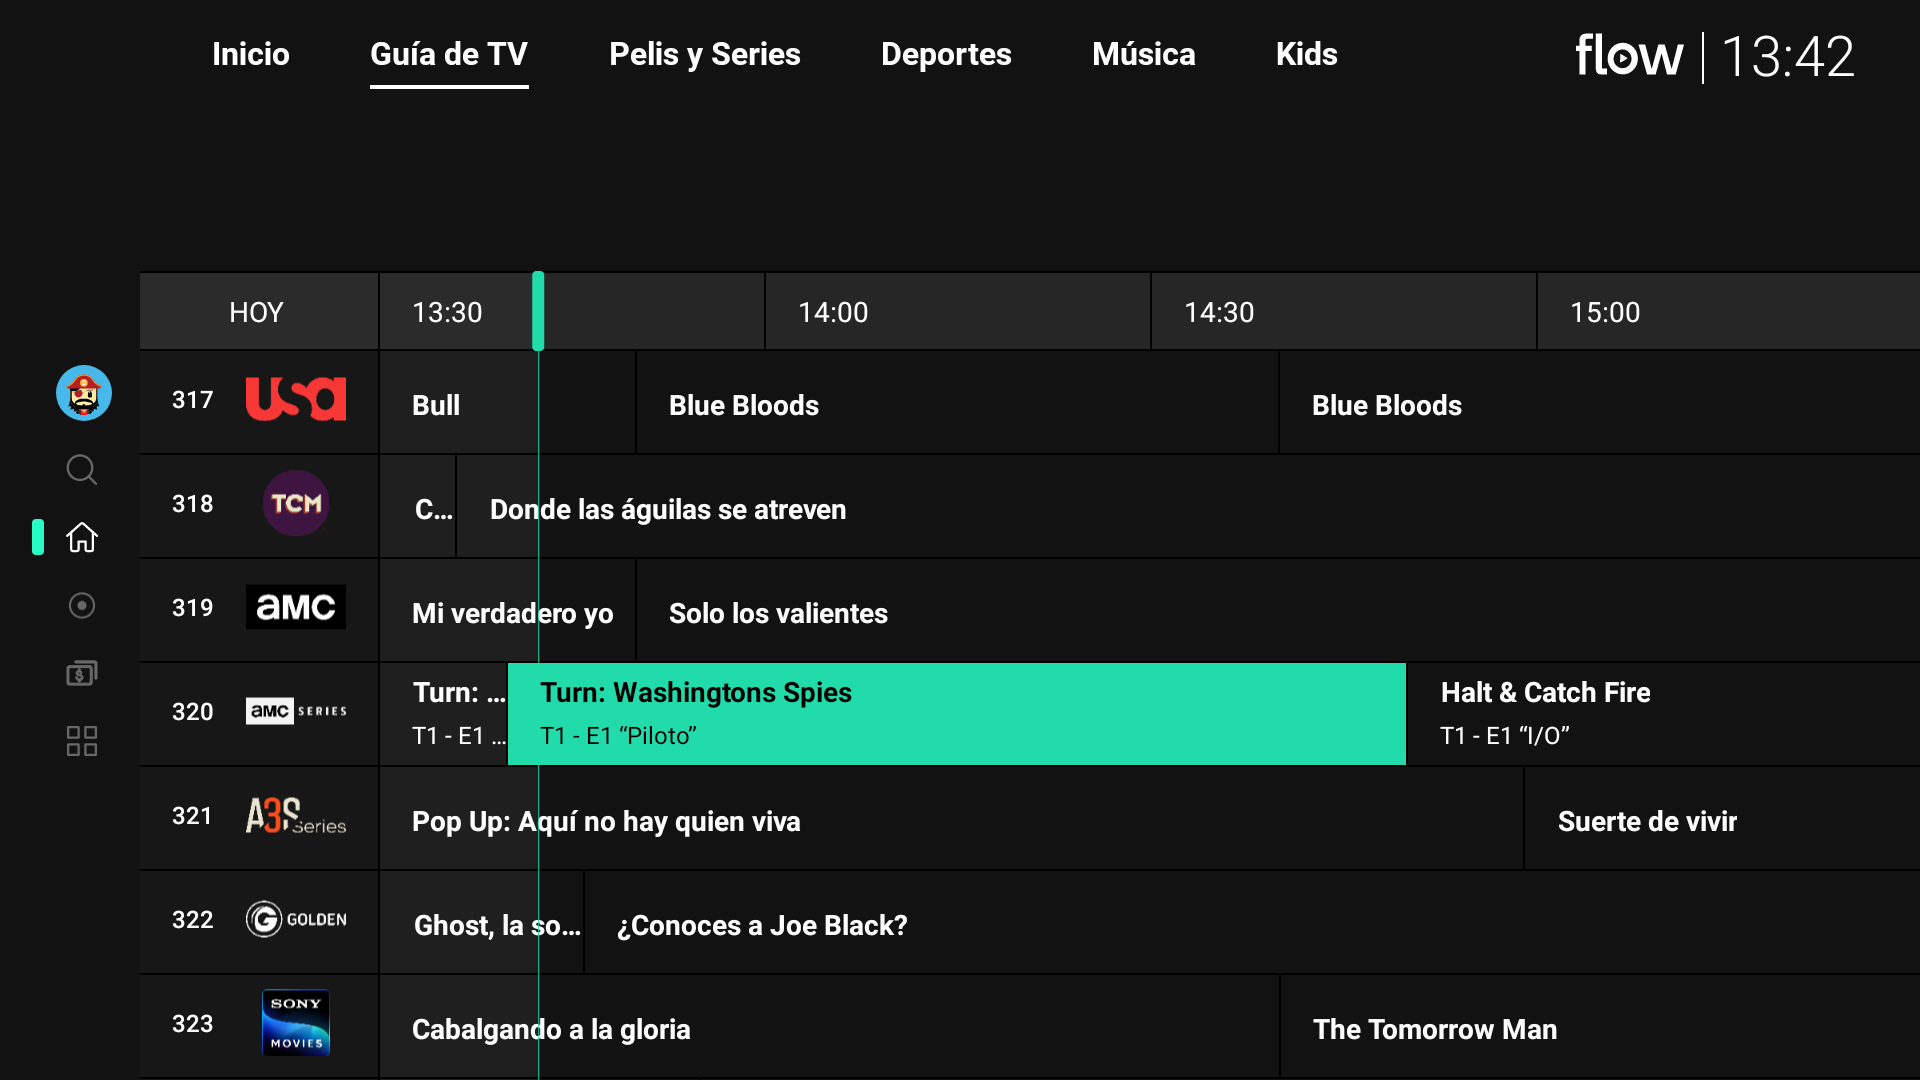Select the USA channel logo

click(295, 400)
